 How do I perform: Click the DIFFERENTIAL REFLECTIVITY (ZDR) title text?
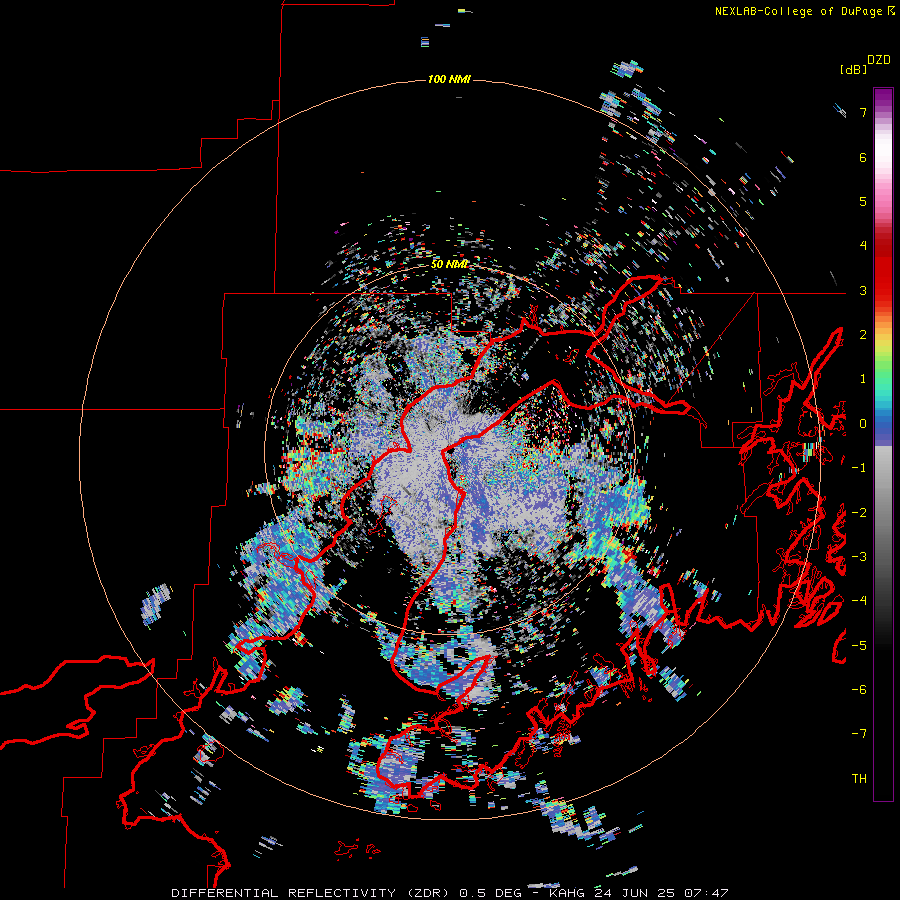point(311,893)
